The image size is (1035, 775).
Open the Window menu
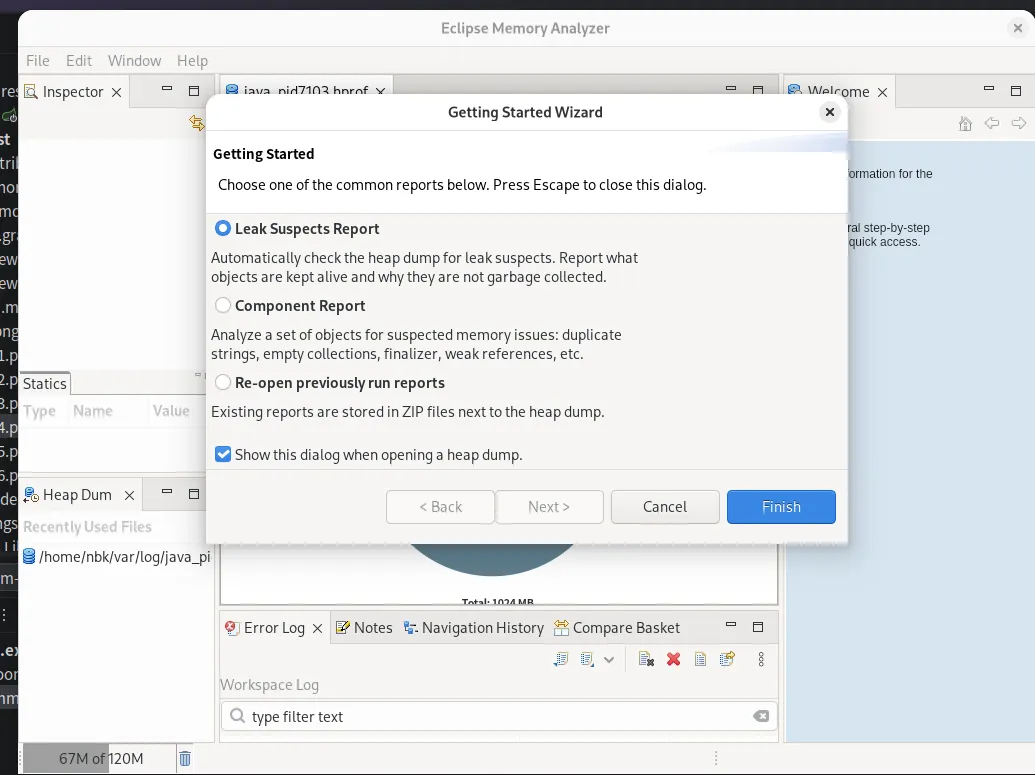click(x=134, y=61)
